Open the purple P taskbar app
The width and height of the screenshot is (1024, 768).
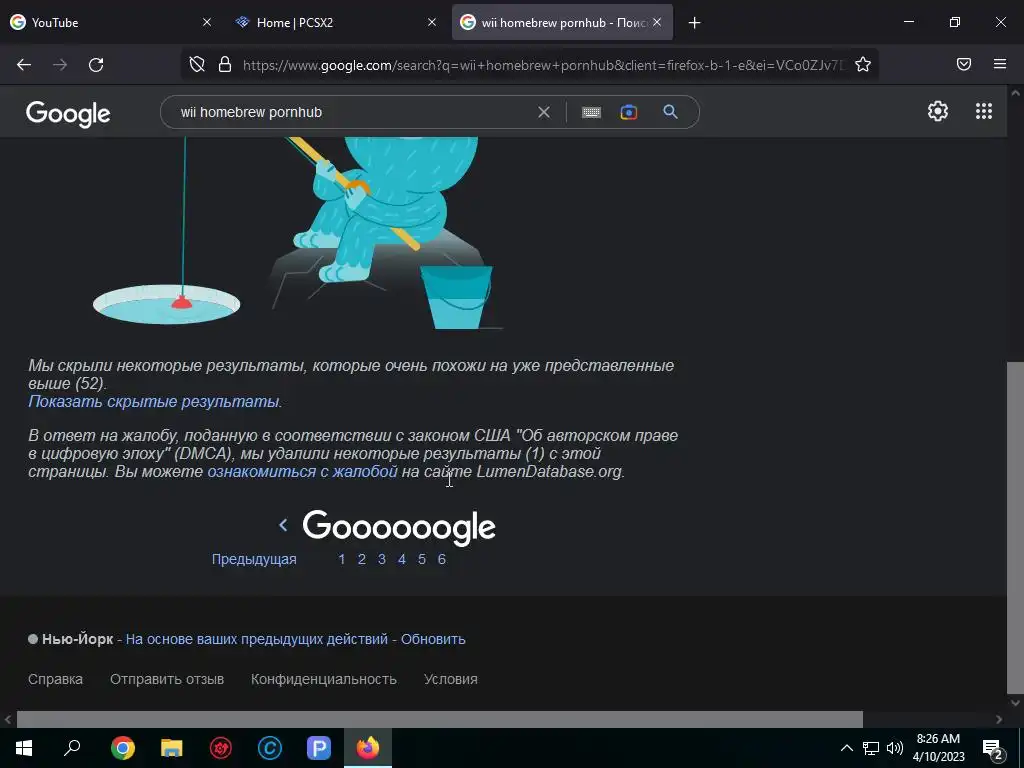[x=319, y=748]
